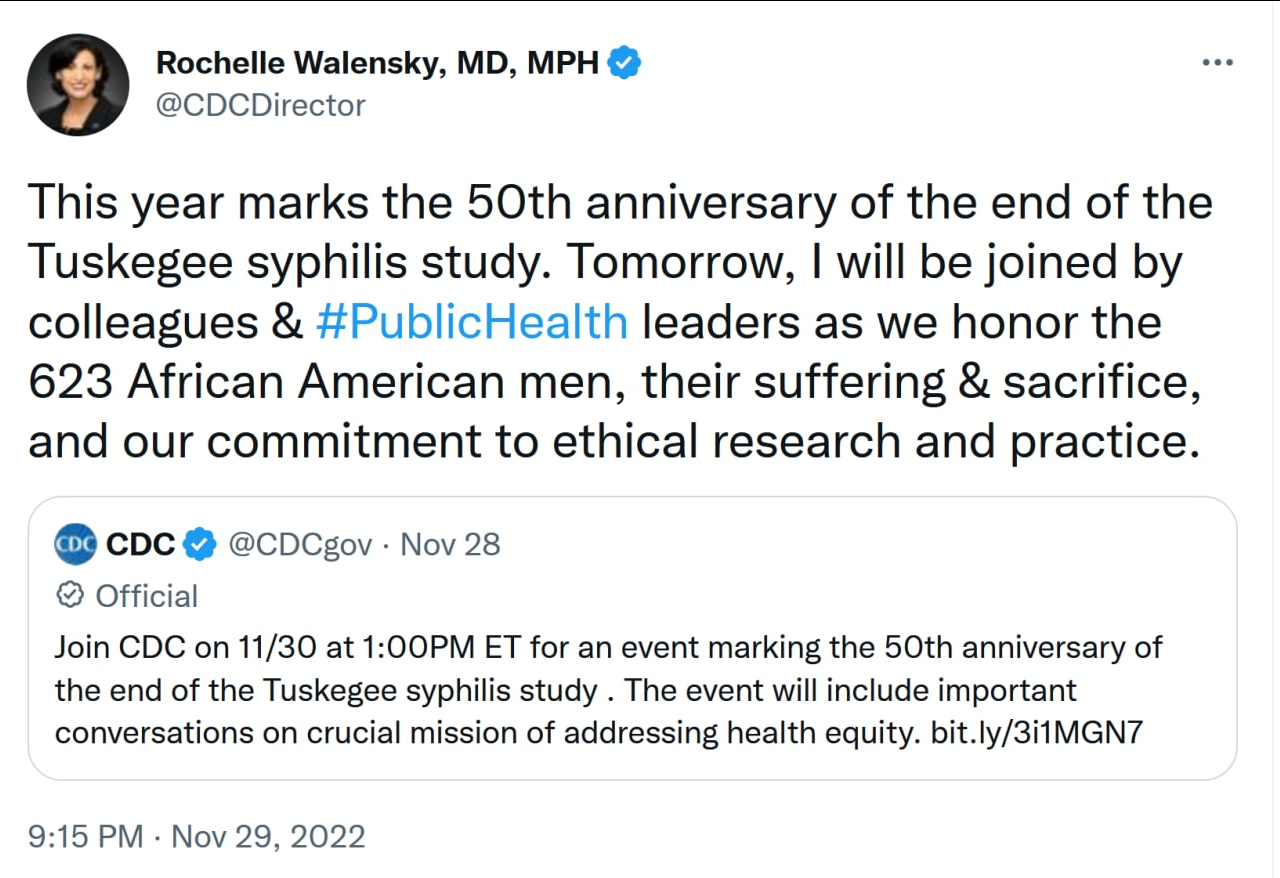Click the CDC account name in quoted tweet
The image size is (1280, 878).
(x=140, y=544)
